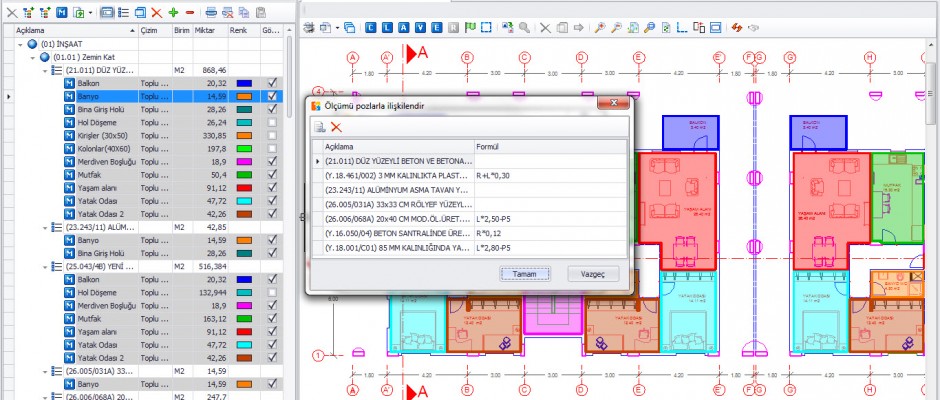Click the blue V button in drawing toolbar
Screen dimensions: 940x400
[419, 27]
